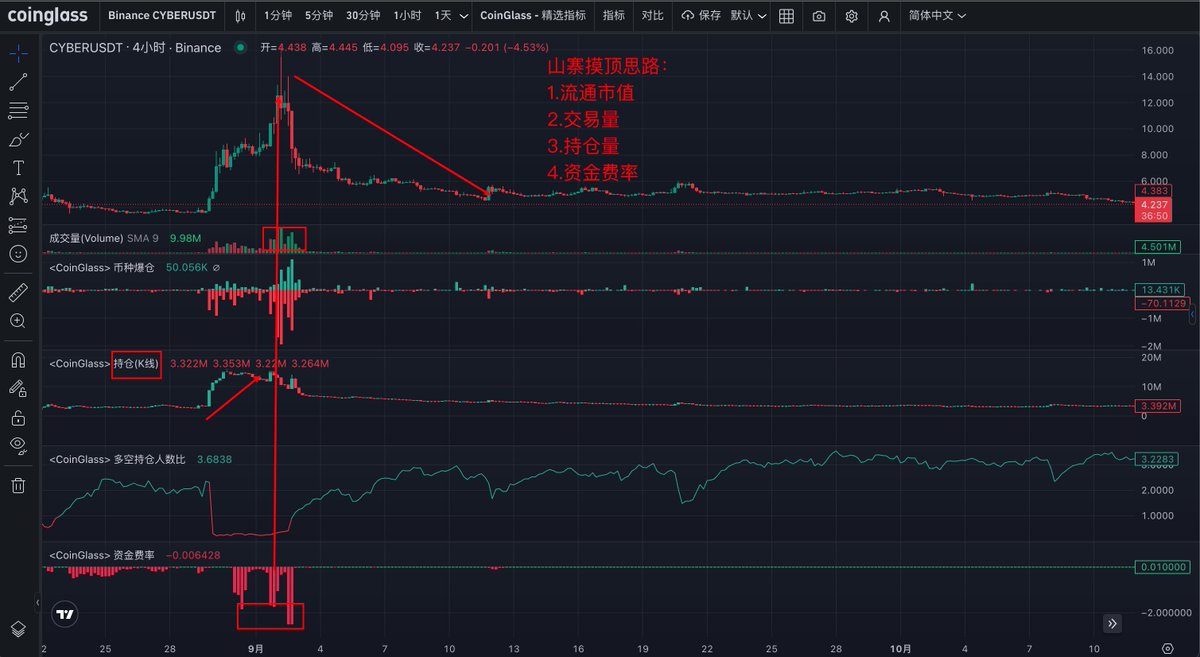Click the green market status dot
The width and height of the screenshot is (1200, 657).
point(240,47)
